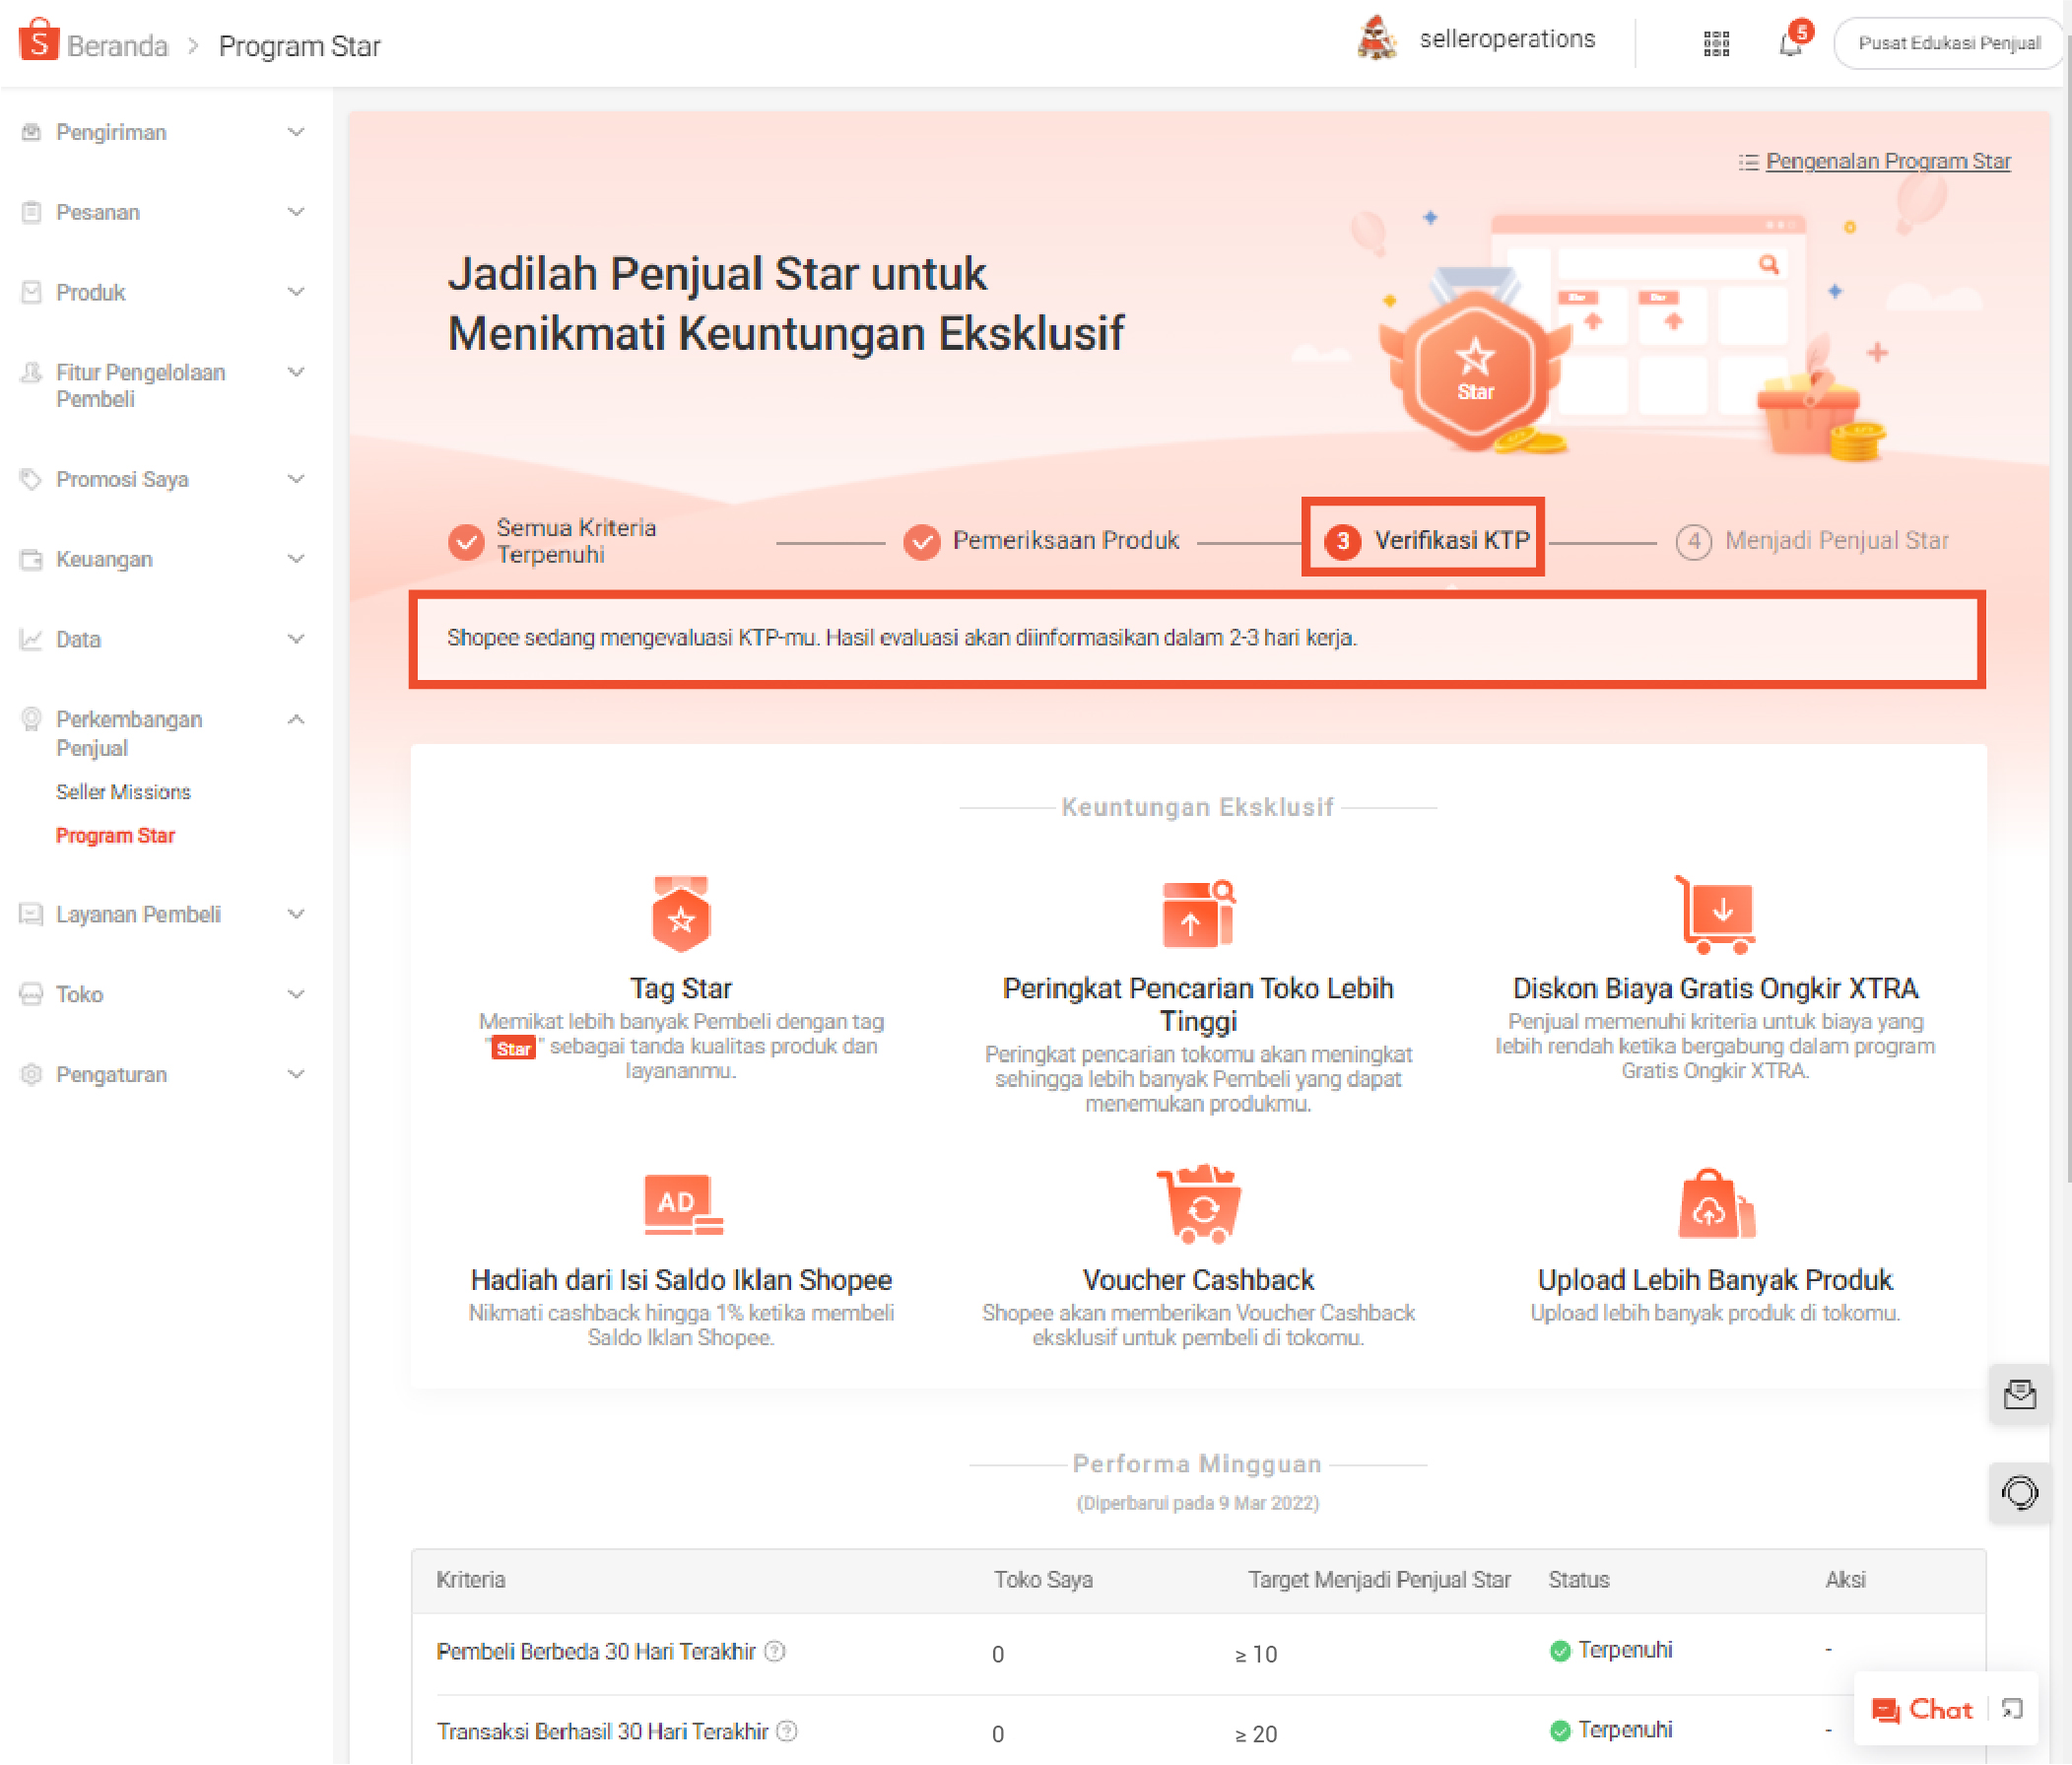Viewport: 2072px width, 1765px height.
Task: Click the Diskon Biaya Gratis Ongkir cart icon
Action: click(1716, 914)
